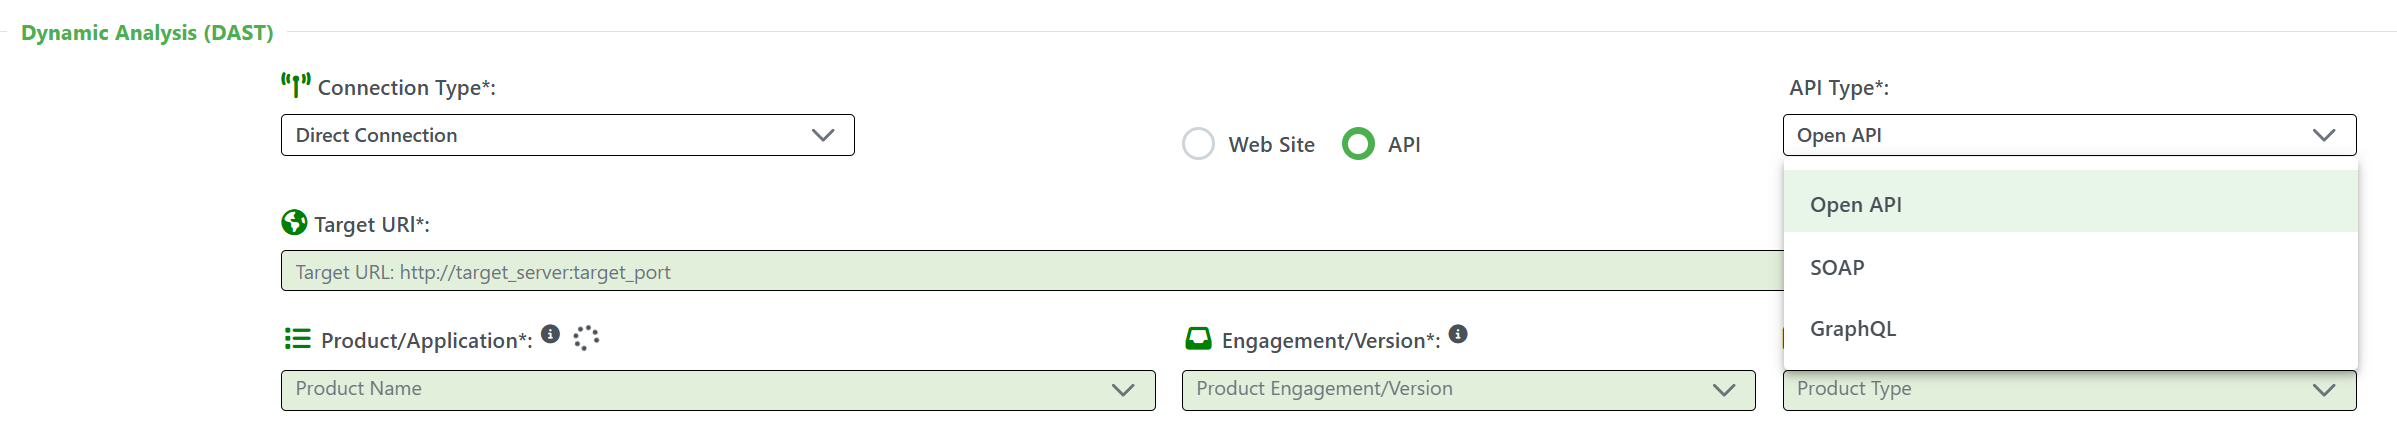Click the Web Site label text
The width and height of the screenshot is (2397, 425).
[1271, 145]
